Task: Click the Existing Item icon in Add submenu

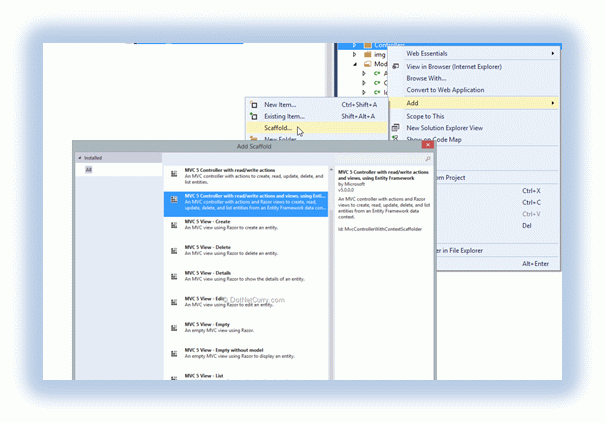Action: point(253,116)
